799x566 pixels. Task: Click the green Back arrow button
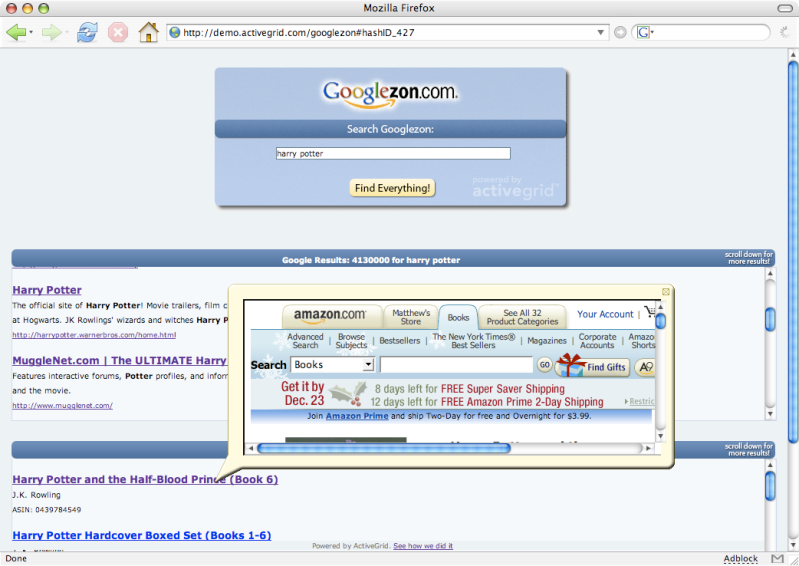(x=16, y=33)
